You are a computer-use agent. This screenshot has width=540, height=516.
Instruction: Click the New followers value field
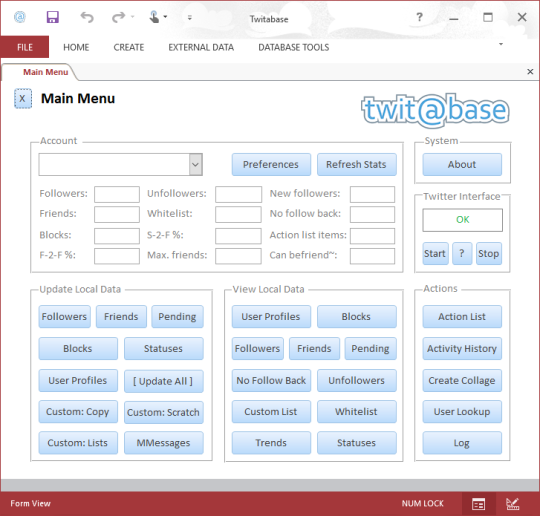tap(372, 194)
